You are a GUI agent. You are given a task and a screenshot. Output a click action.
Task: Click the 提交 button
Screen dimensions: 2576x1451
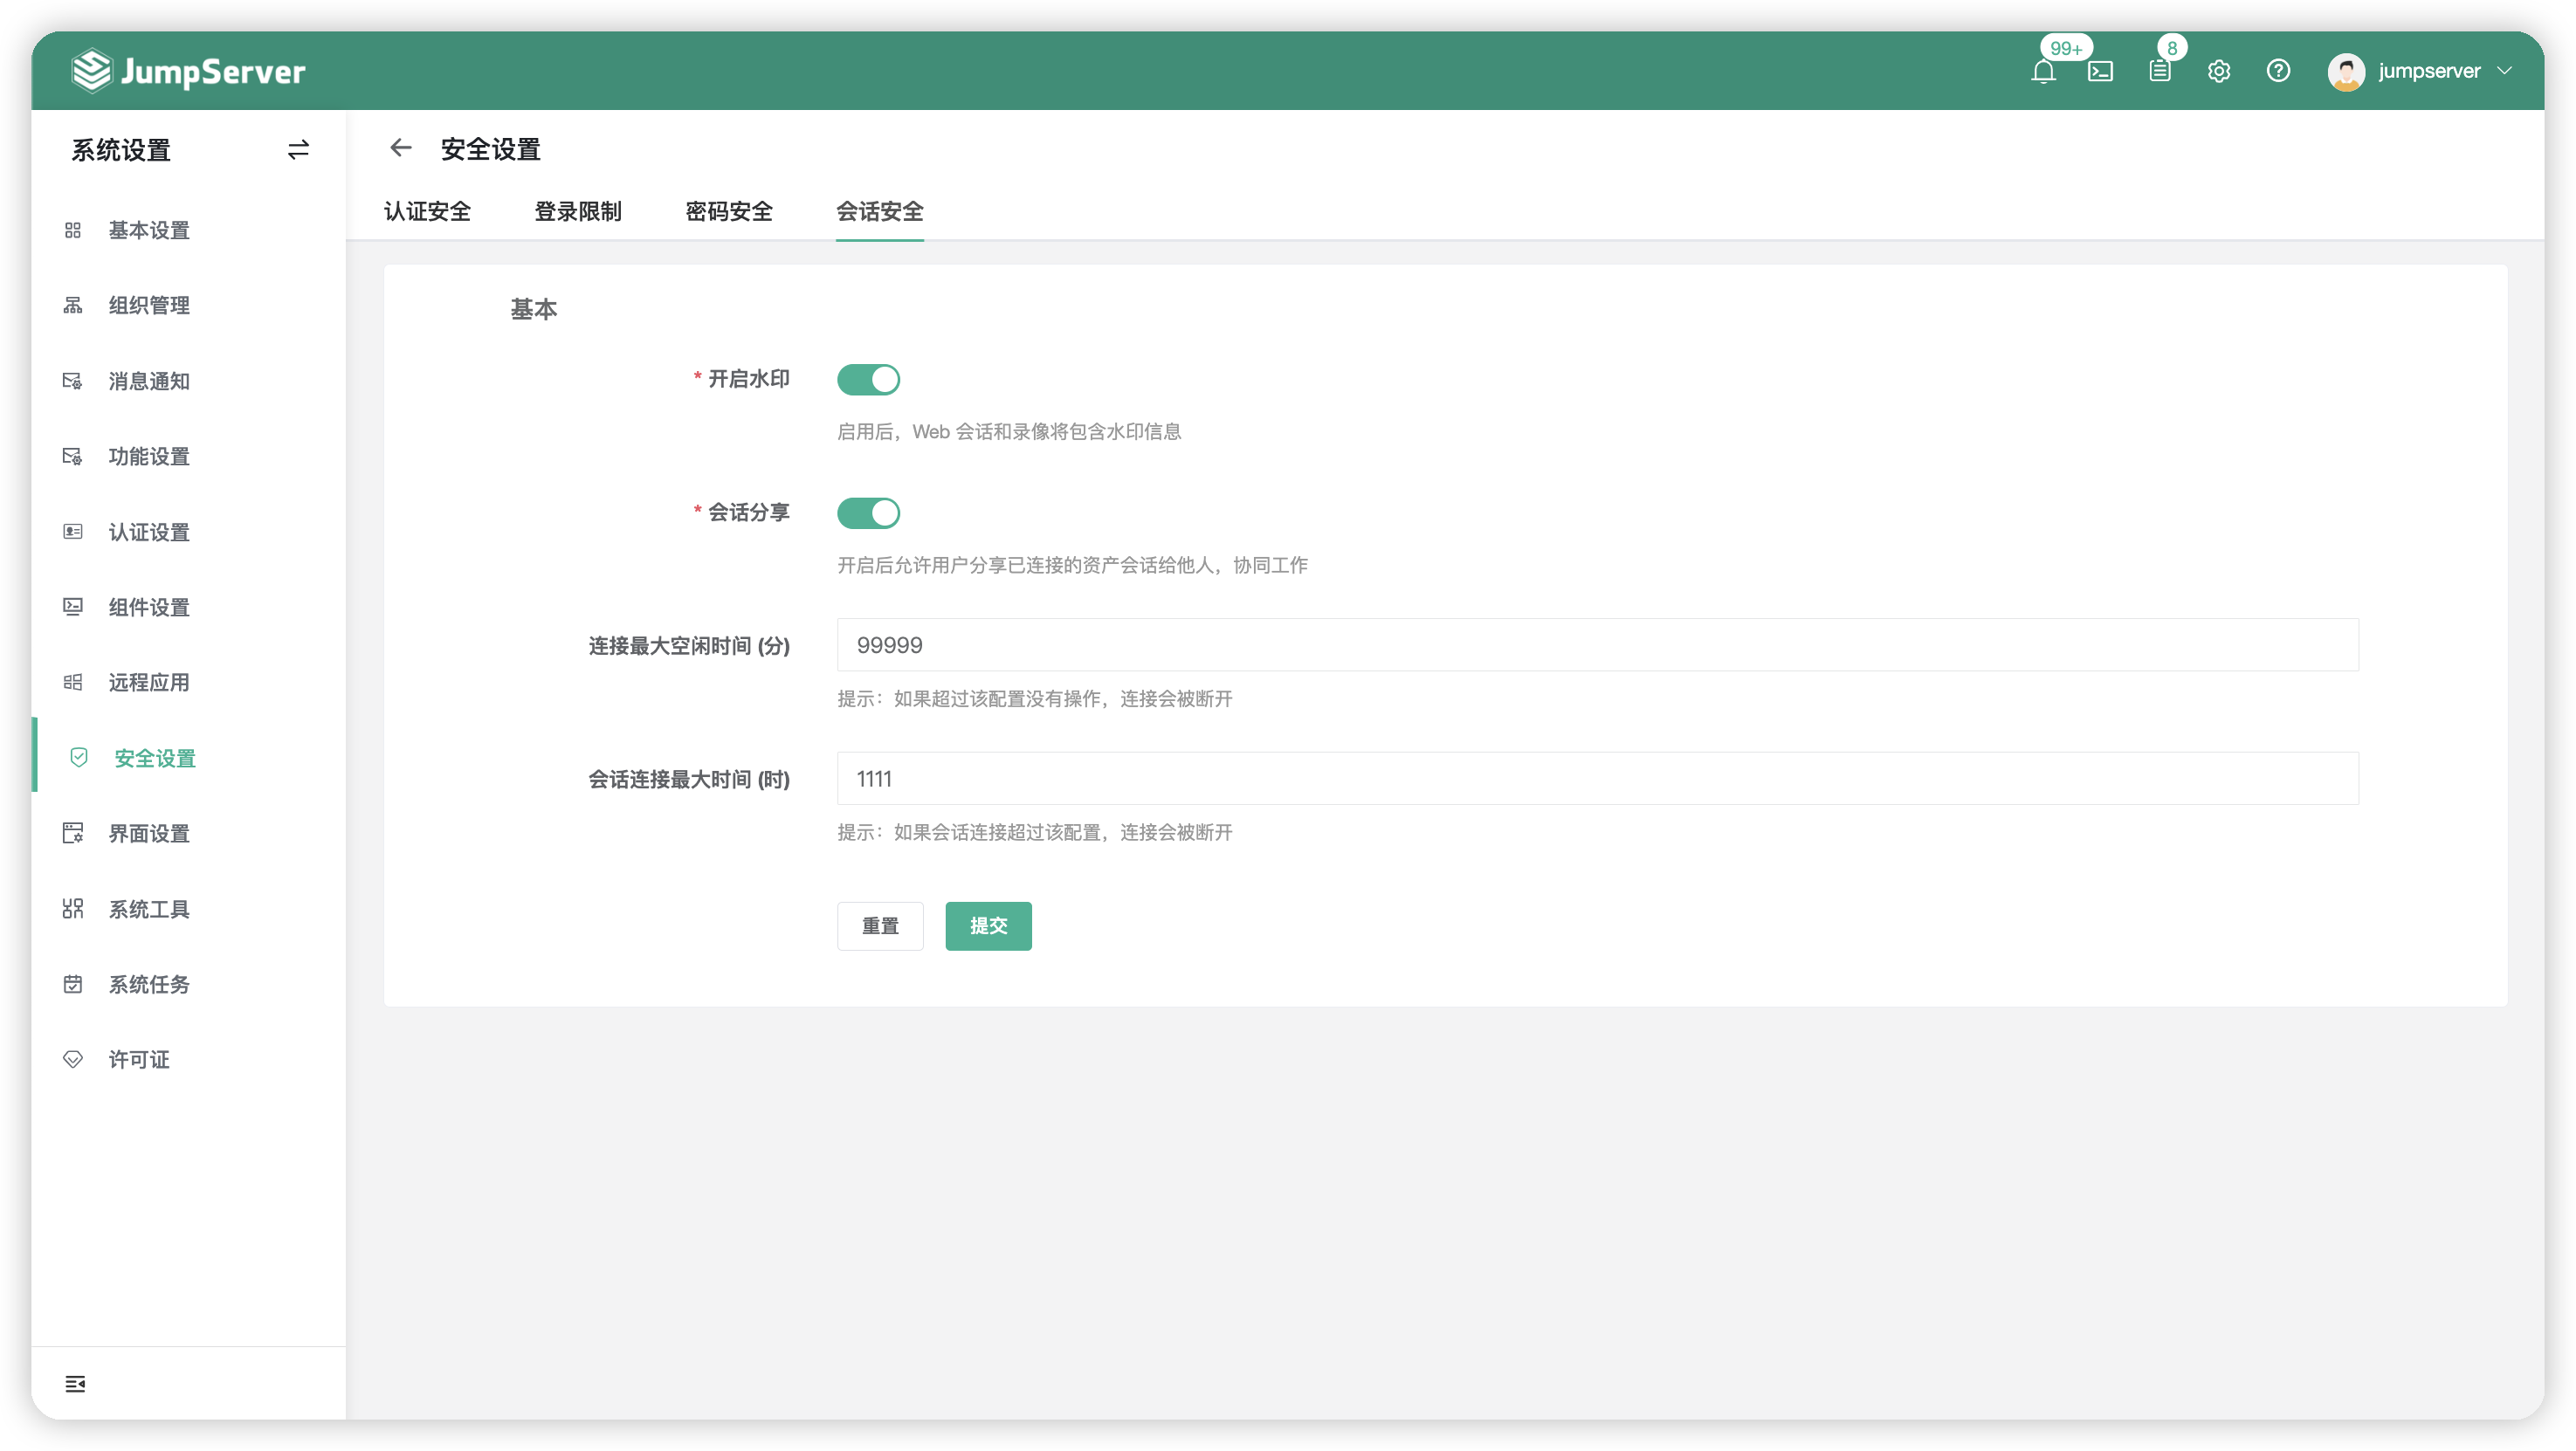pyautogui.click(x=988, y=926)
